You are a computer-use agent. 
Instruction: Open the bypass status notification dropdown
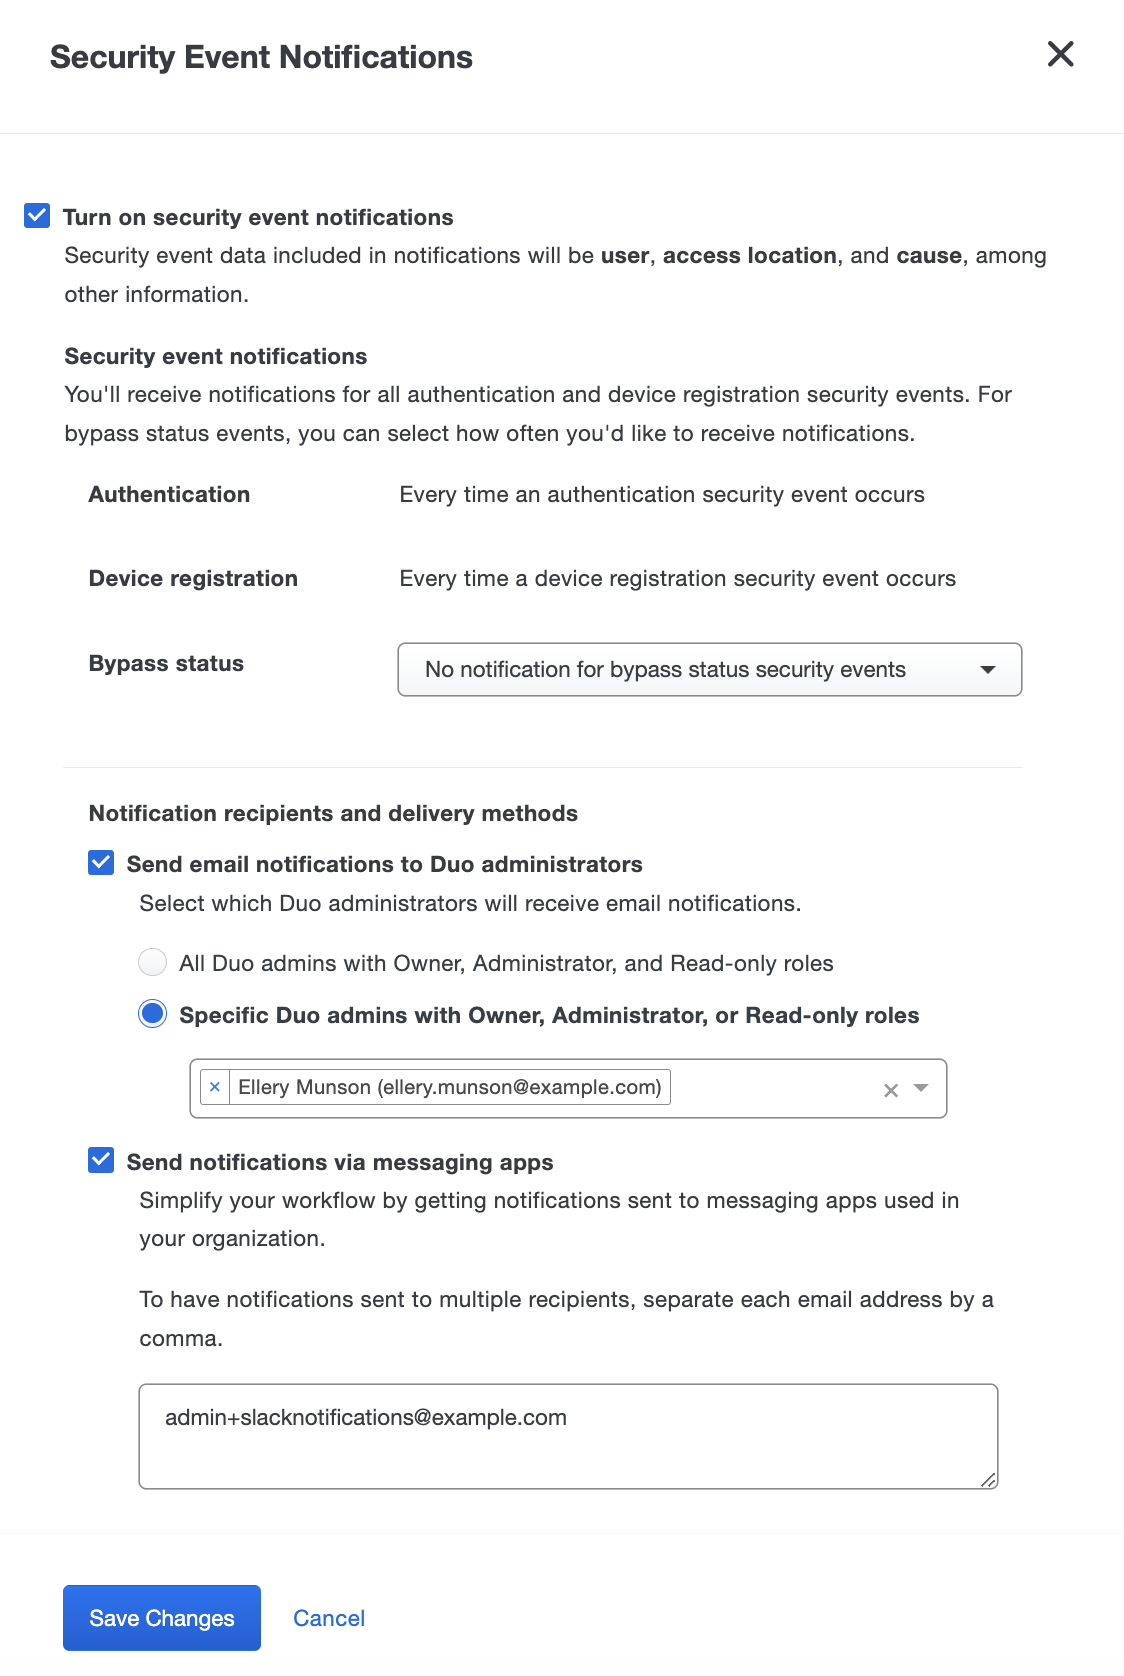tap(709, 670)
